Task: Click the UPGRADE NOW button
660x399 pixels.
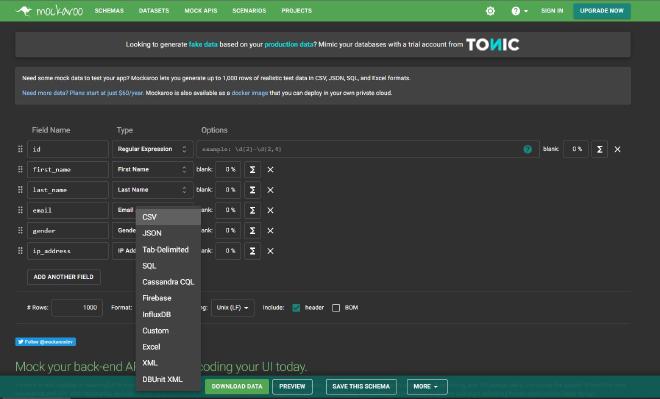Action: (x=601, y=11)
